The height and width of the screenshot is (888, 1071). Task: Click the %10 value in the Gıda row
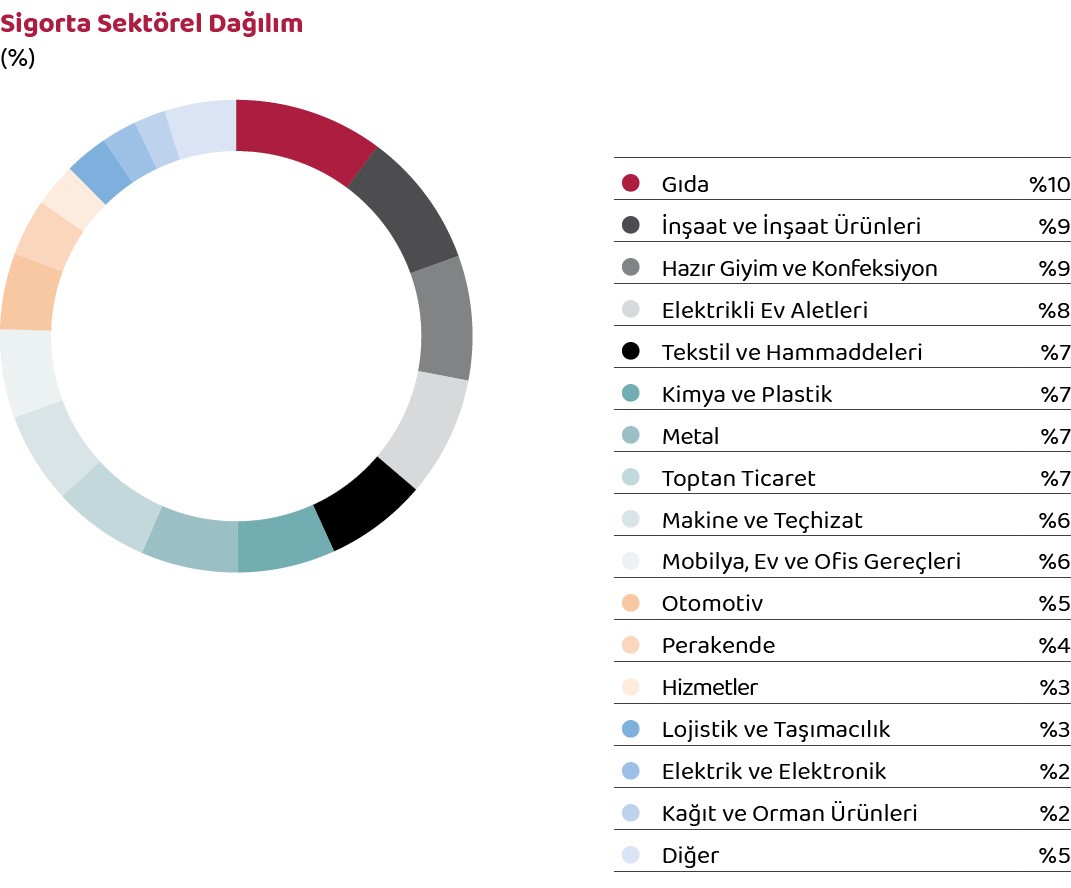[x=1049, y=184]
